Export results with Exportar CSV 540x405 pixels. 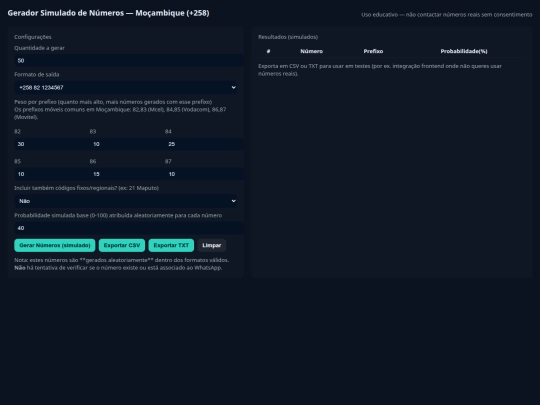coord(122,245)
